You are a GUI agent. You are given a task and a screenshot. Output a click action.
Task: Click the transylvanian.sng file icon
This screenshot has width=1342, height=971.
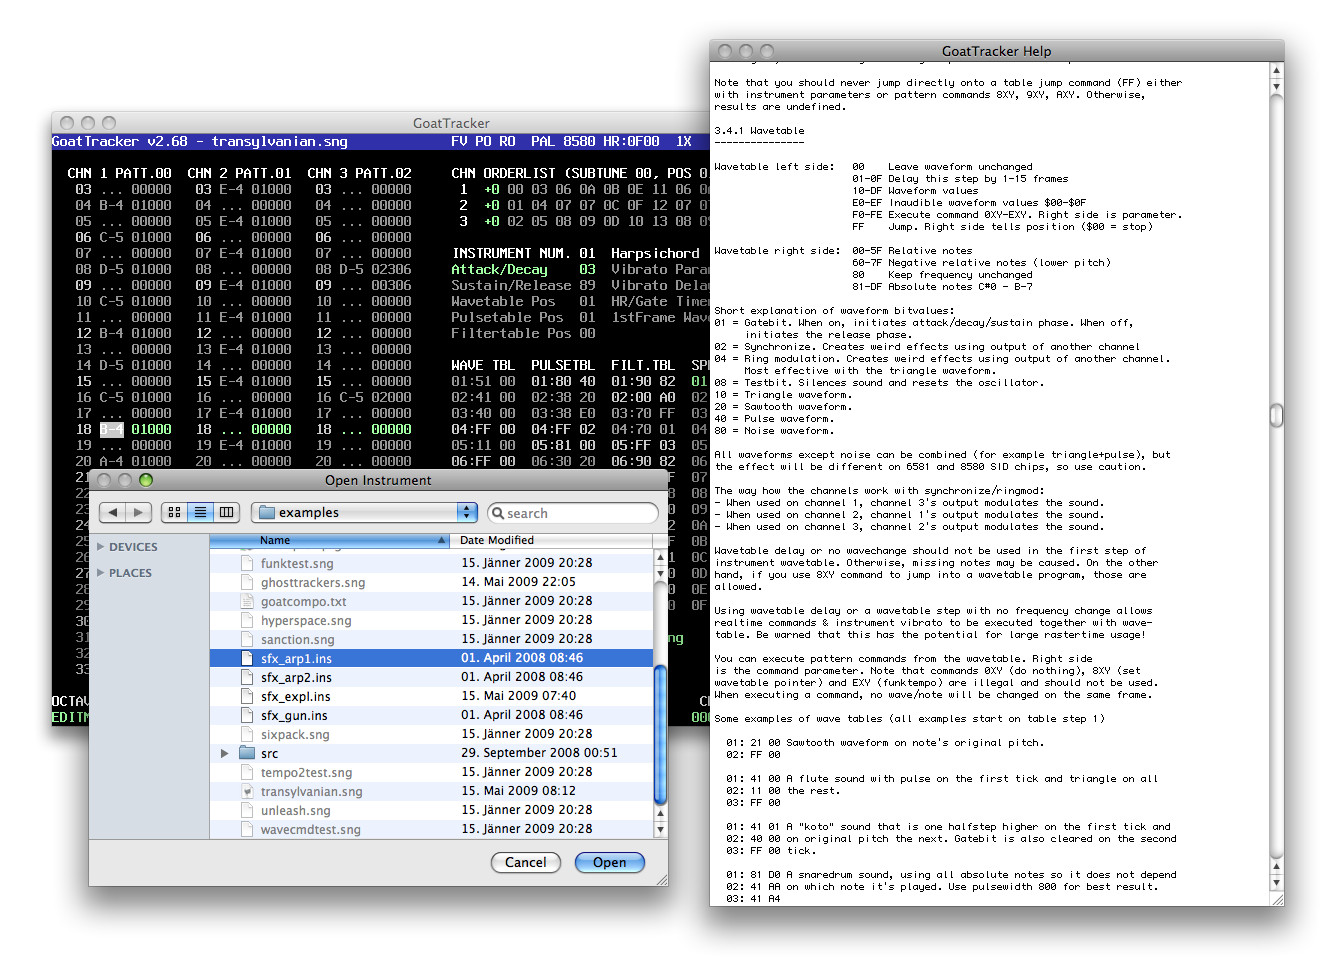point(247,791)
